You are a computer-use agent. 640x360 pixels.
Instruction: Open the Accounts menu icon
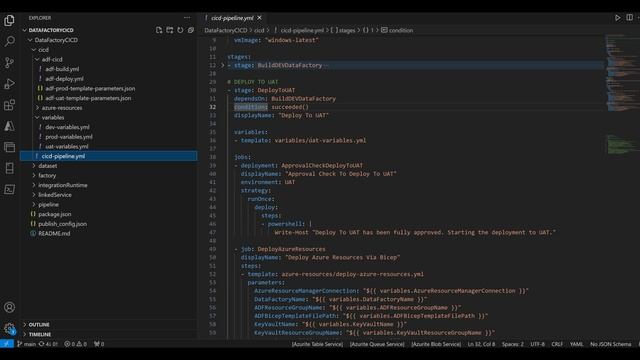point(9,307)
